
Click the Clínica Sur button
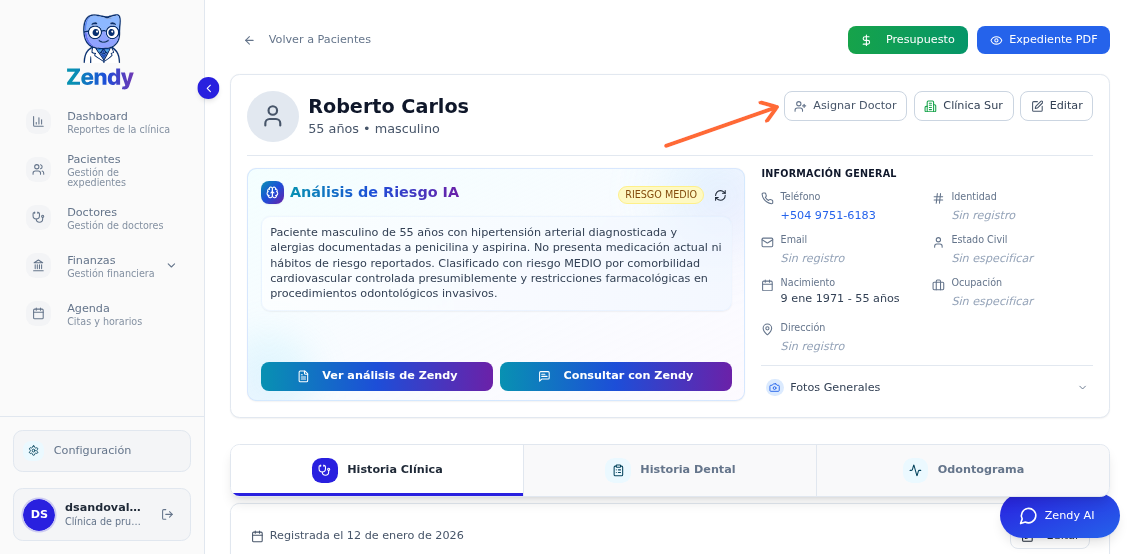(x=964, y=106)
